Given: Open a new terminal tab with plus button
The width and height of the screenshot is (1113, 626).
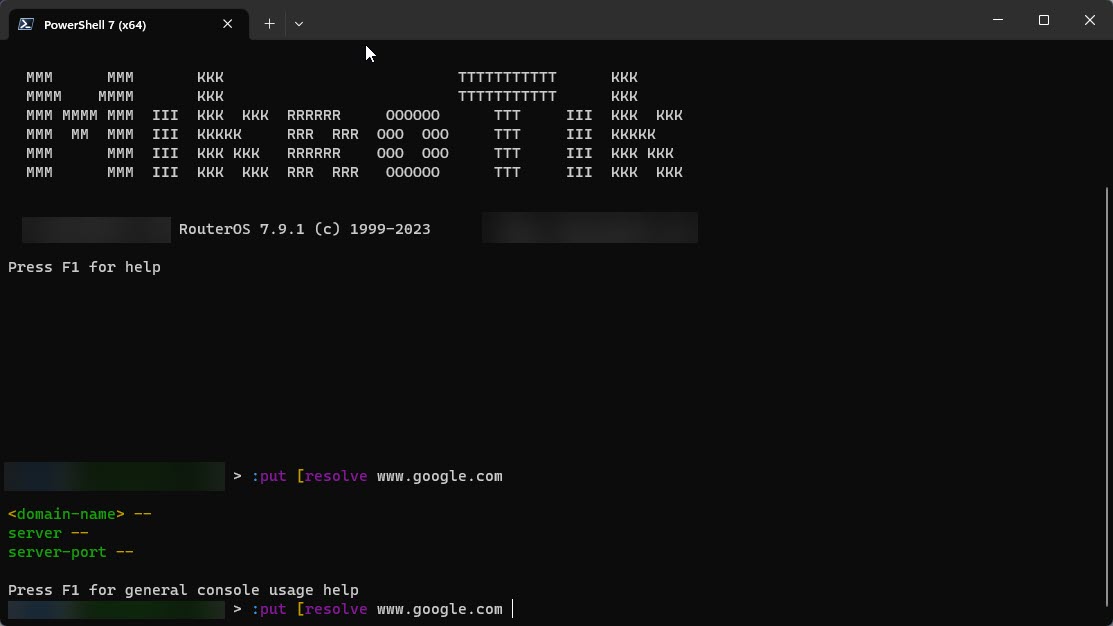Looking at the screenshot, I should pyautogui.click(x=269, y=24).
